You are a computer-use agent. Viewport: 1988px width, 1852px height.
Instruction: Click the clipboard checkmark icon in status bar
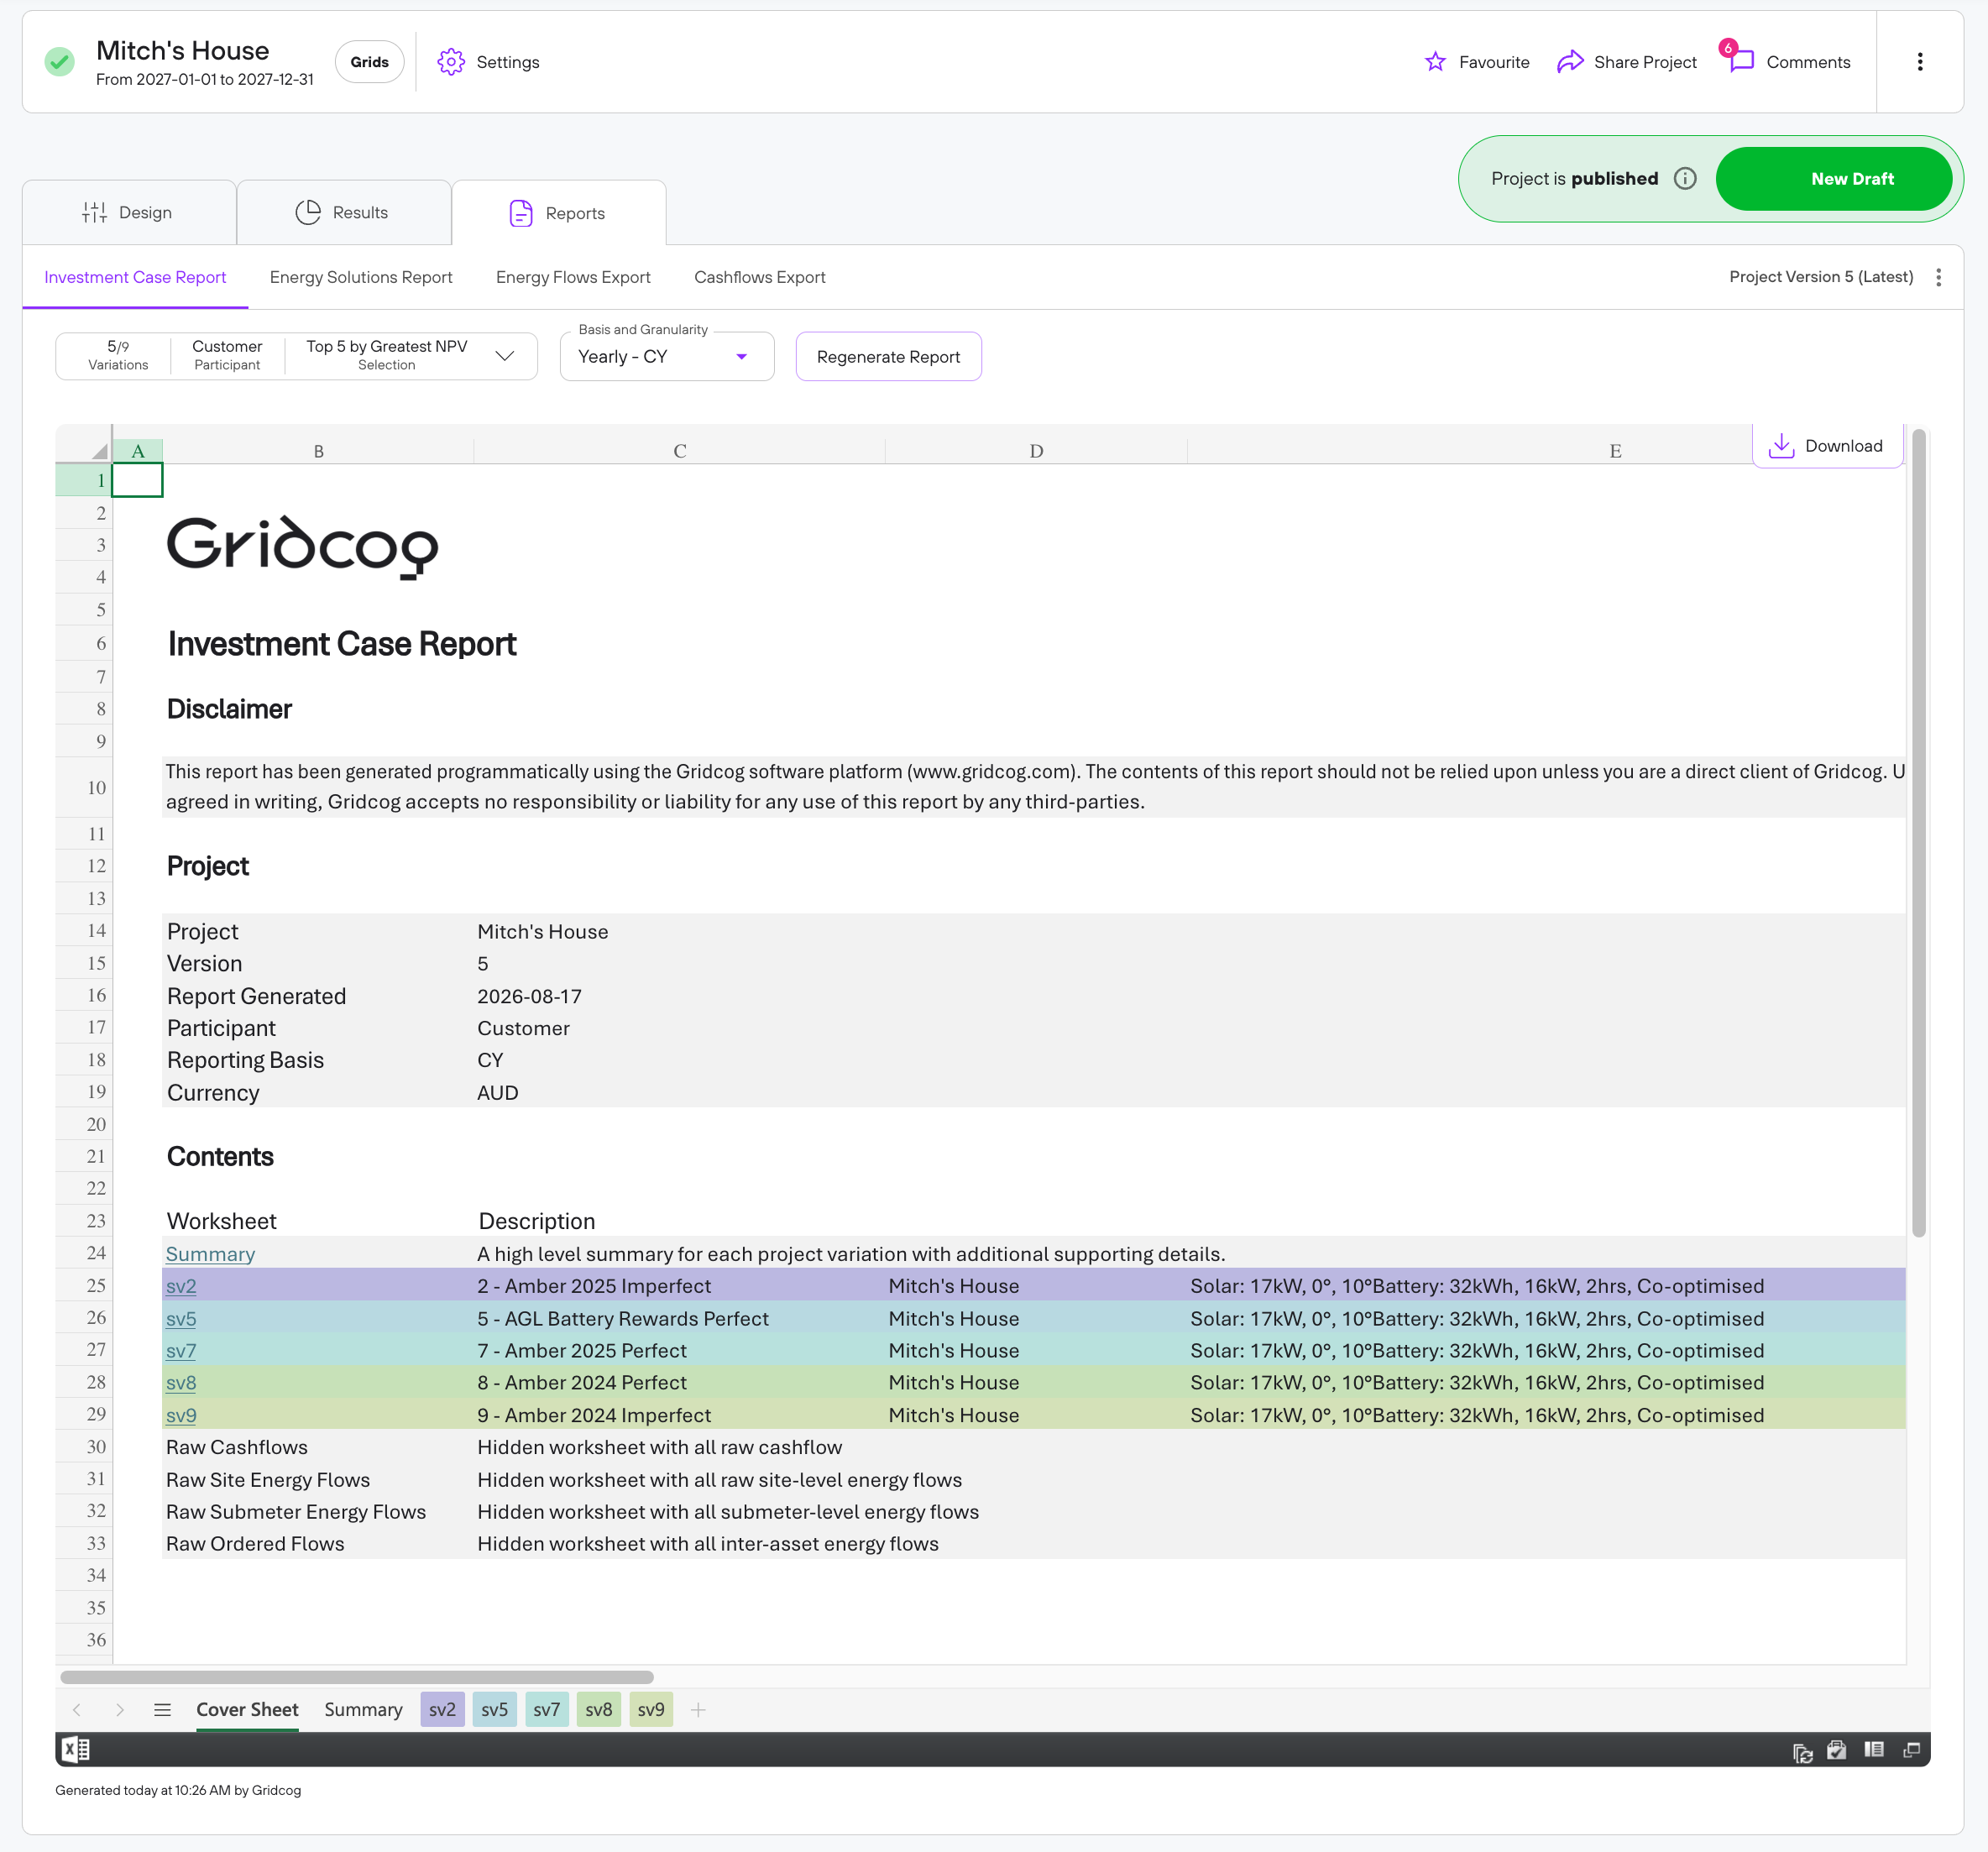coord(1837,1750)
